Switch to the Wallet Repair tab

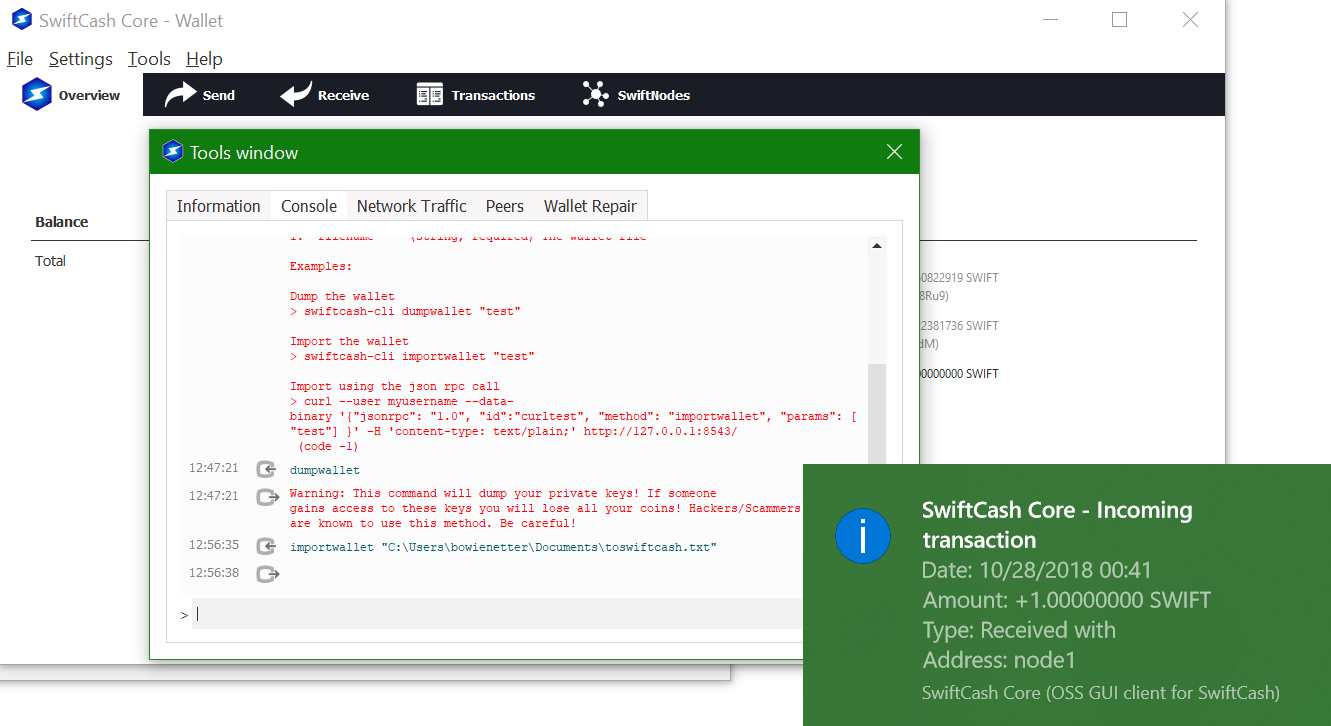pos(590,206)
